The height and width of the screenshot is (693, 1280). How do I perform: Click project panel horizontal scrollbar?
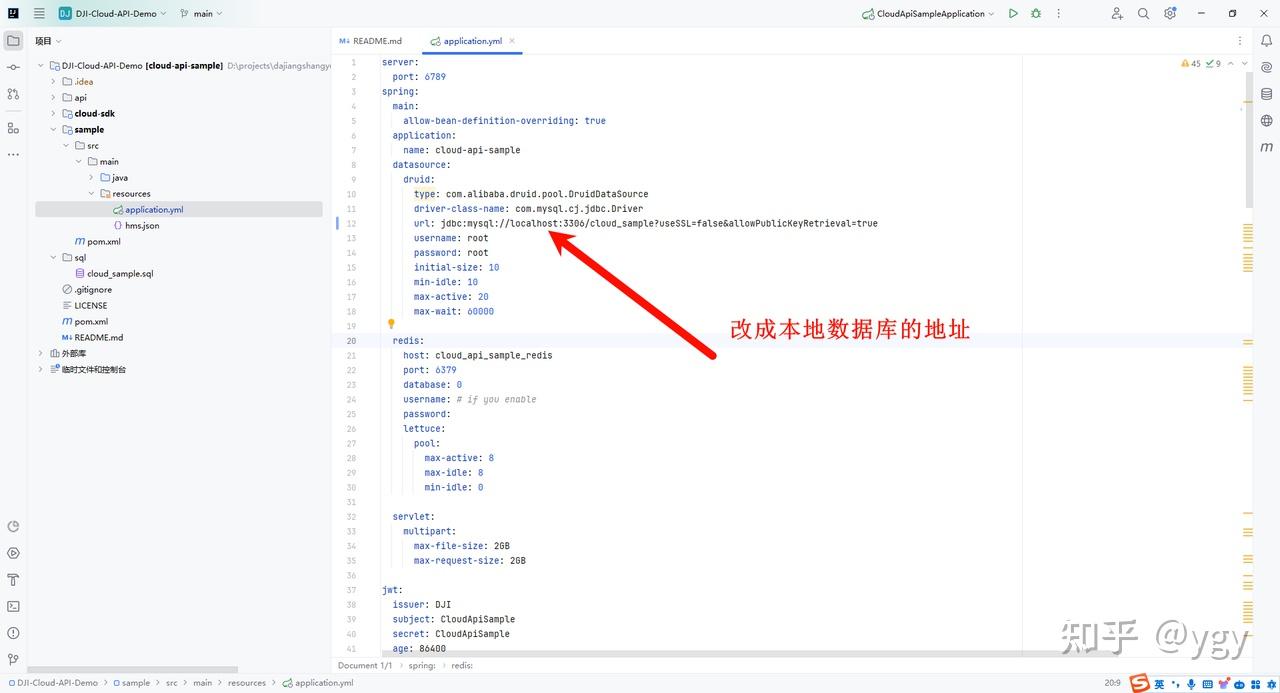[x=133, y=670]
